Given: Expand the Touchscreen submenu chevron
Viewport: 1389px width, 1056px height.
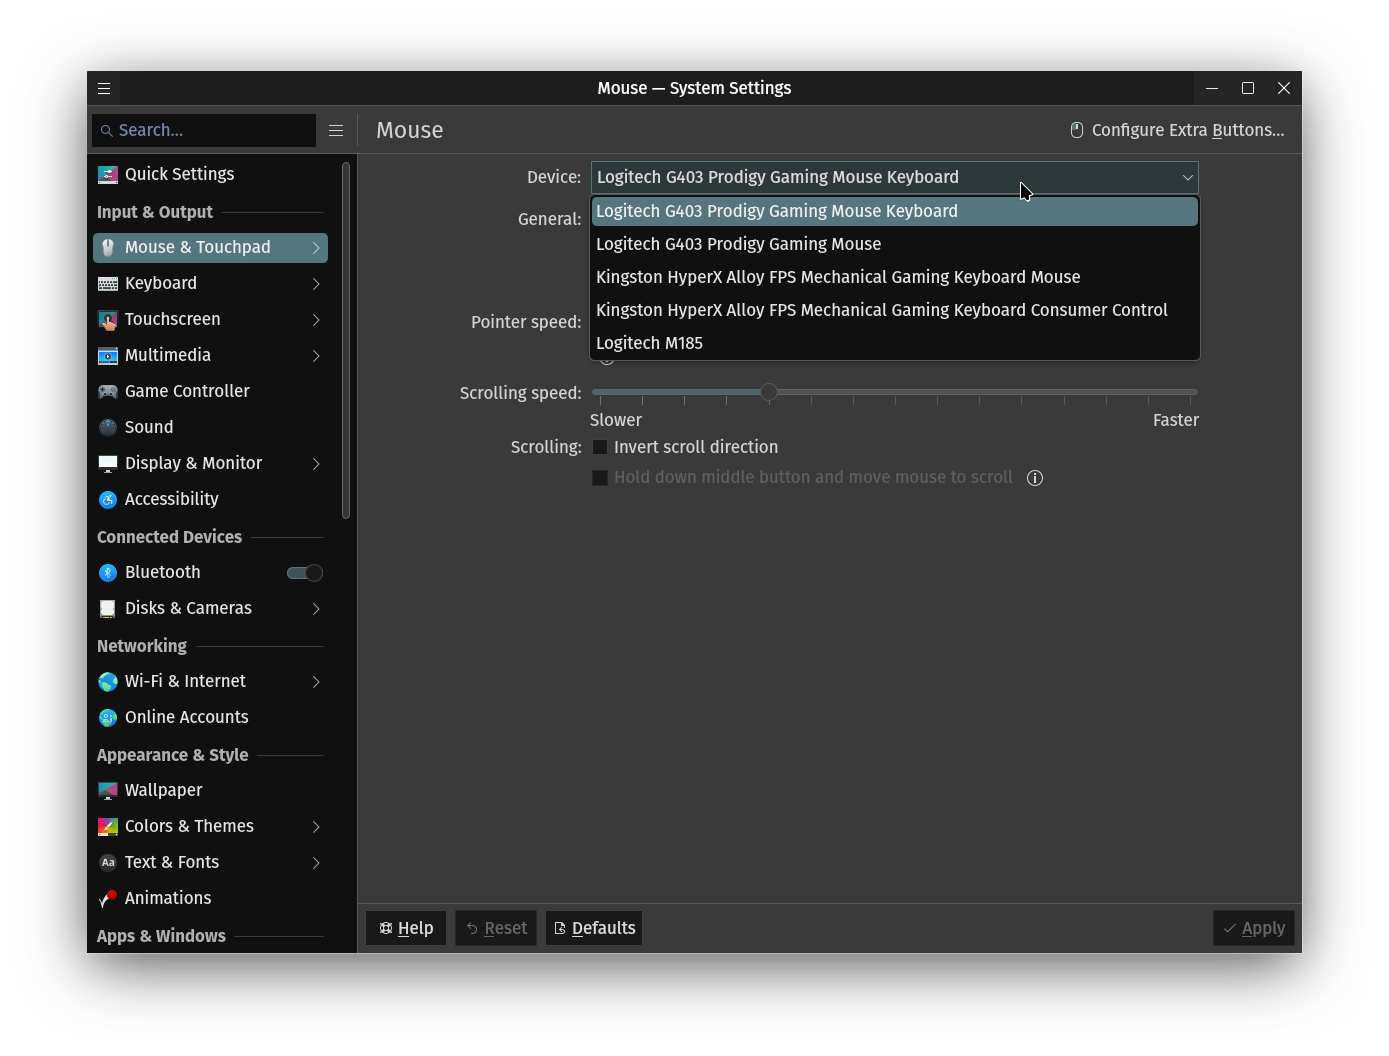Looking at the screenshot, I should pos(316,320).
